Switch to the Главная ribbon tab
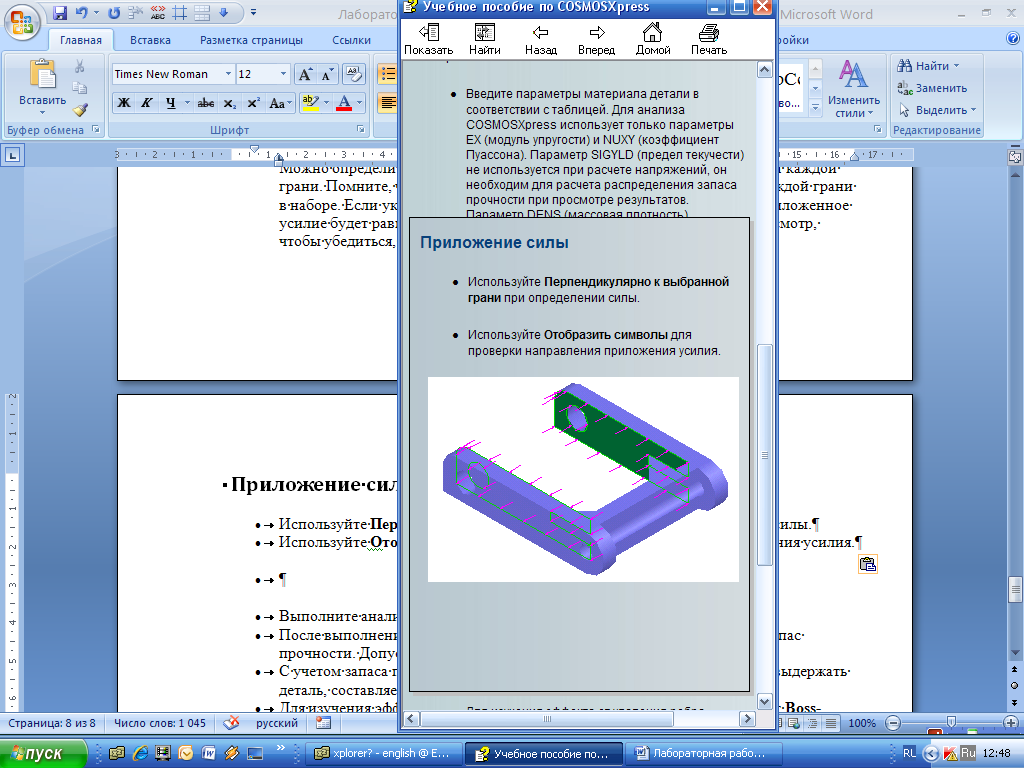Viewport: 1024px width, 768px height. click(x=81, y=40)
